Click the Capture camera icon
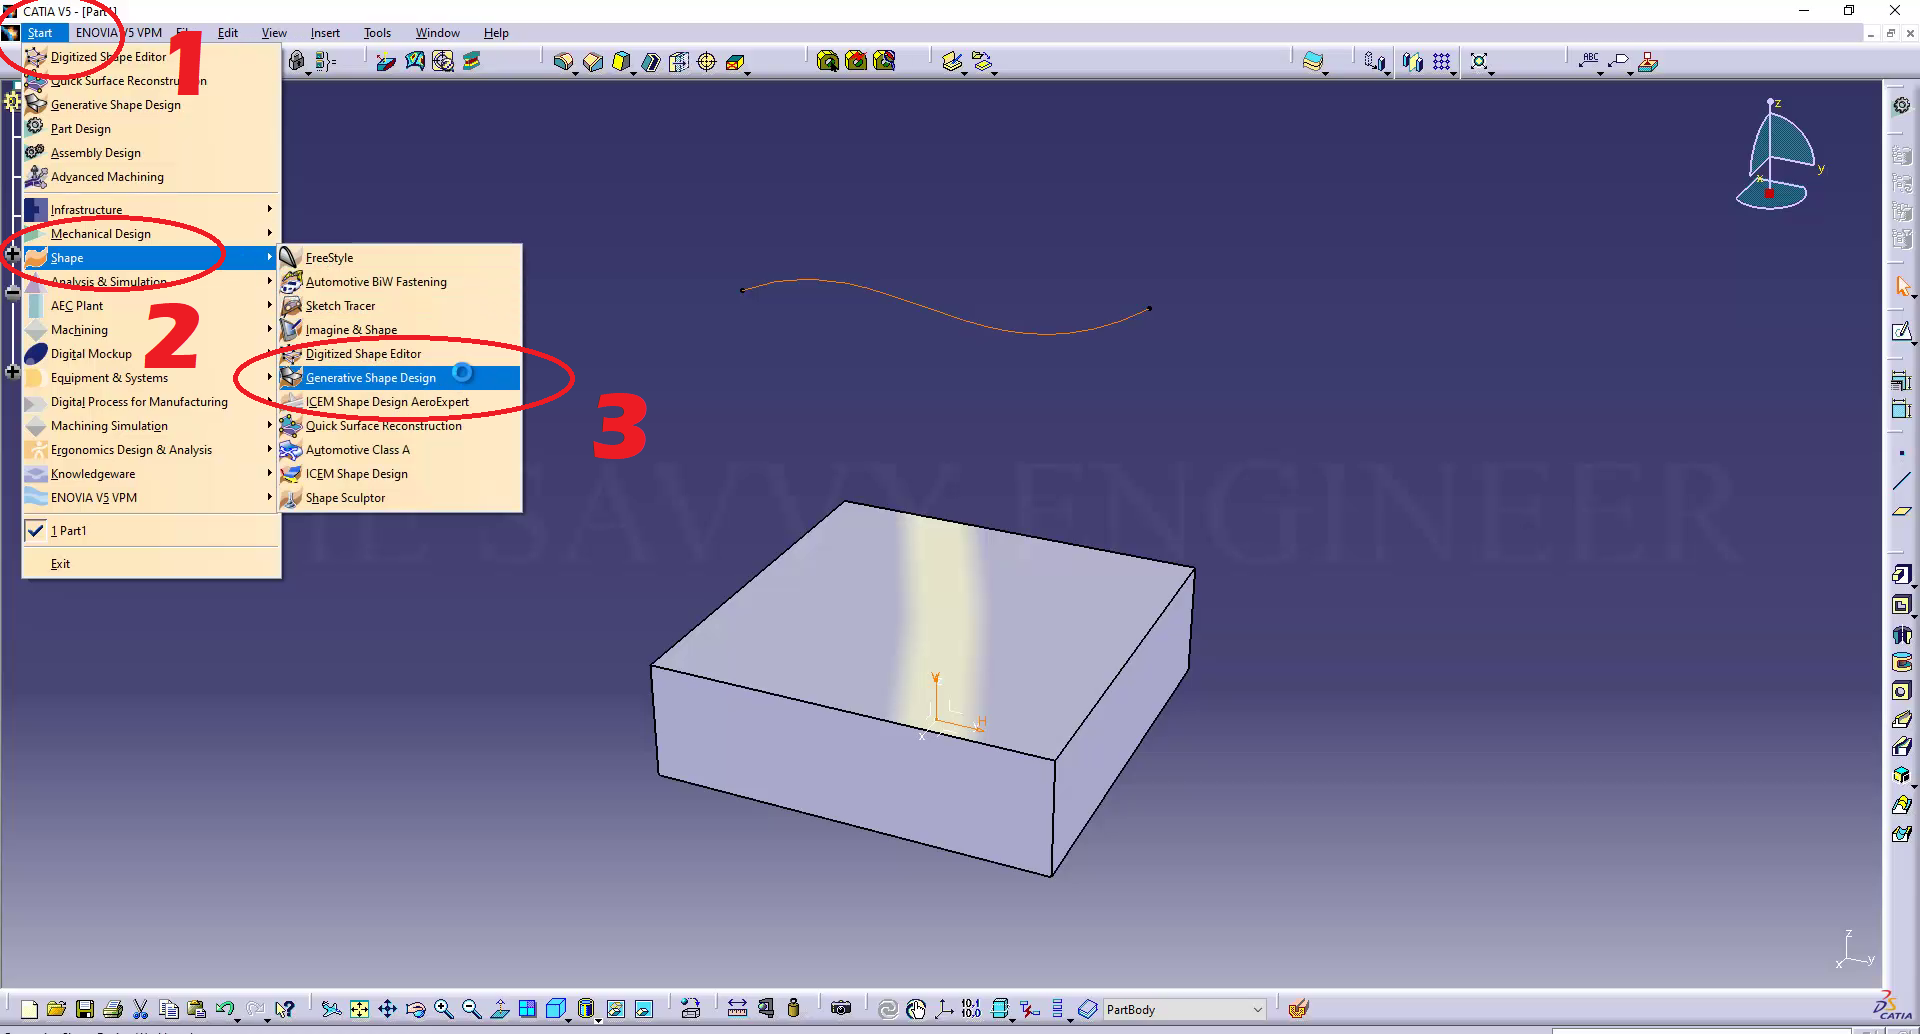The width and height of the screenshot is (1920, 1034). 841,1009
